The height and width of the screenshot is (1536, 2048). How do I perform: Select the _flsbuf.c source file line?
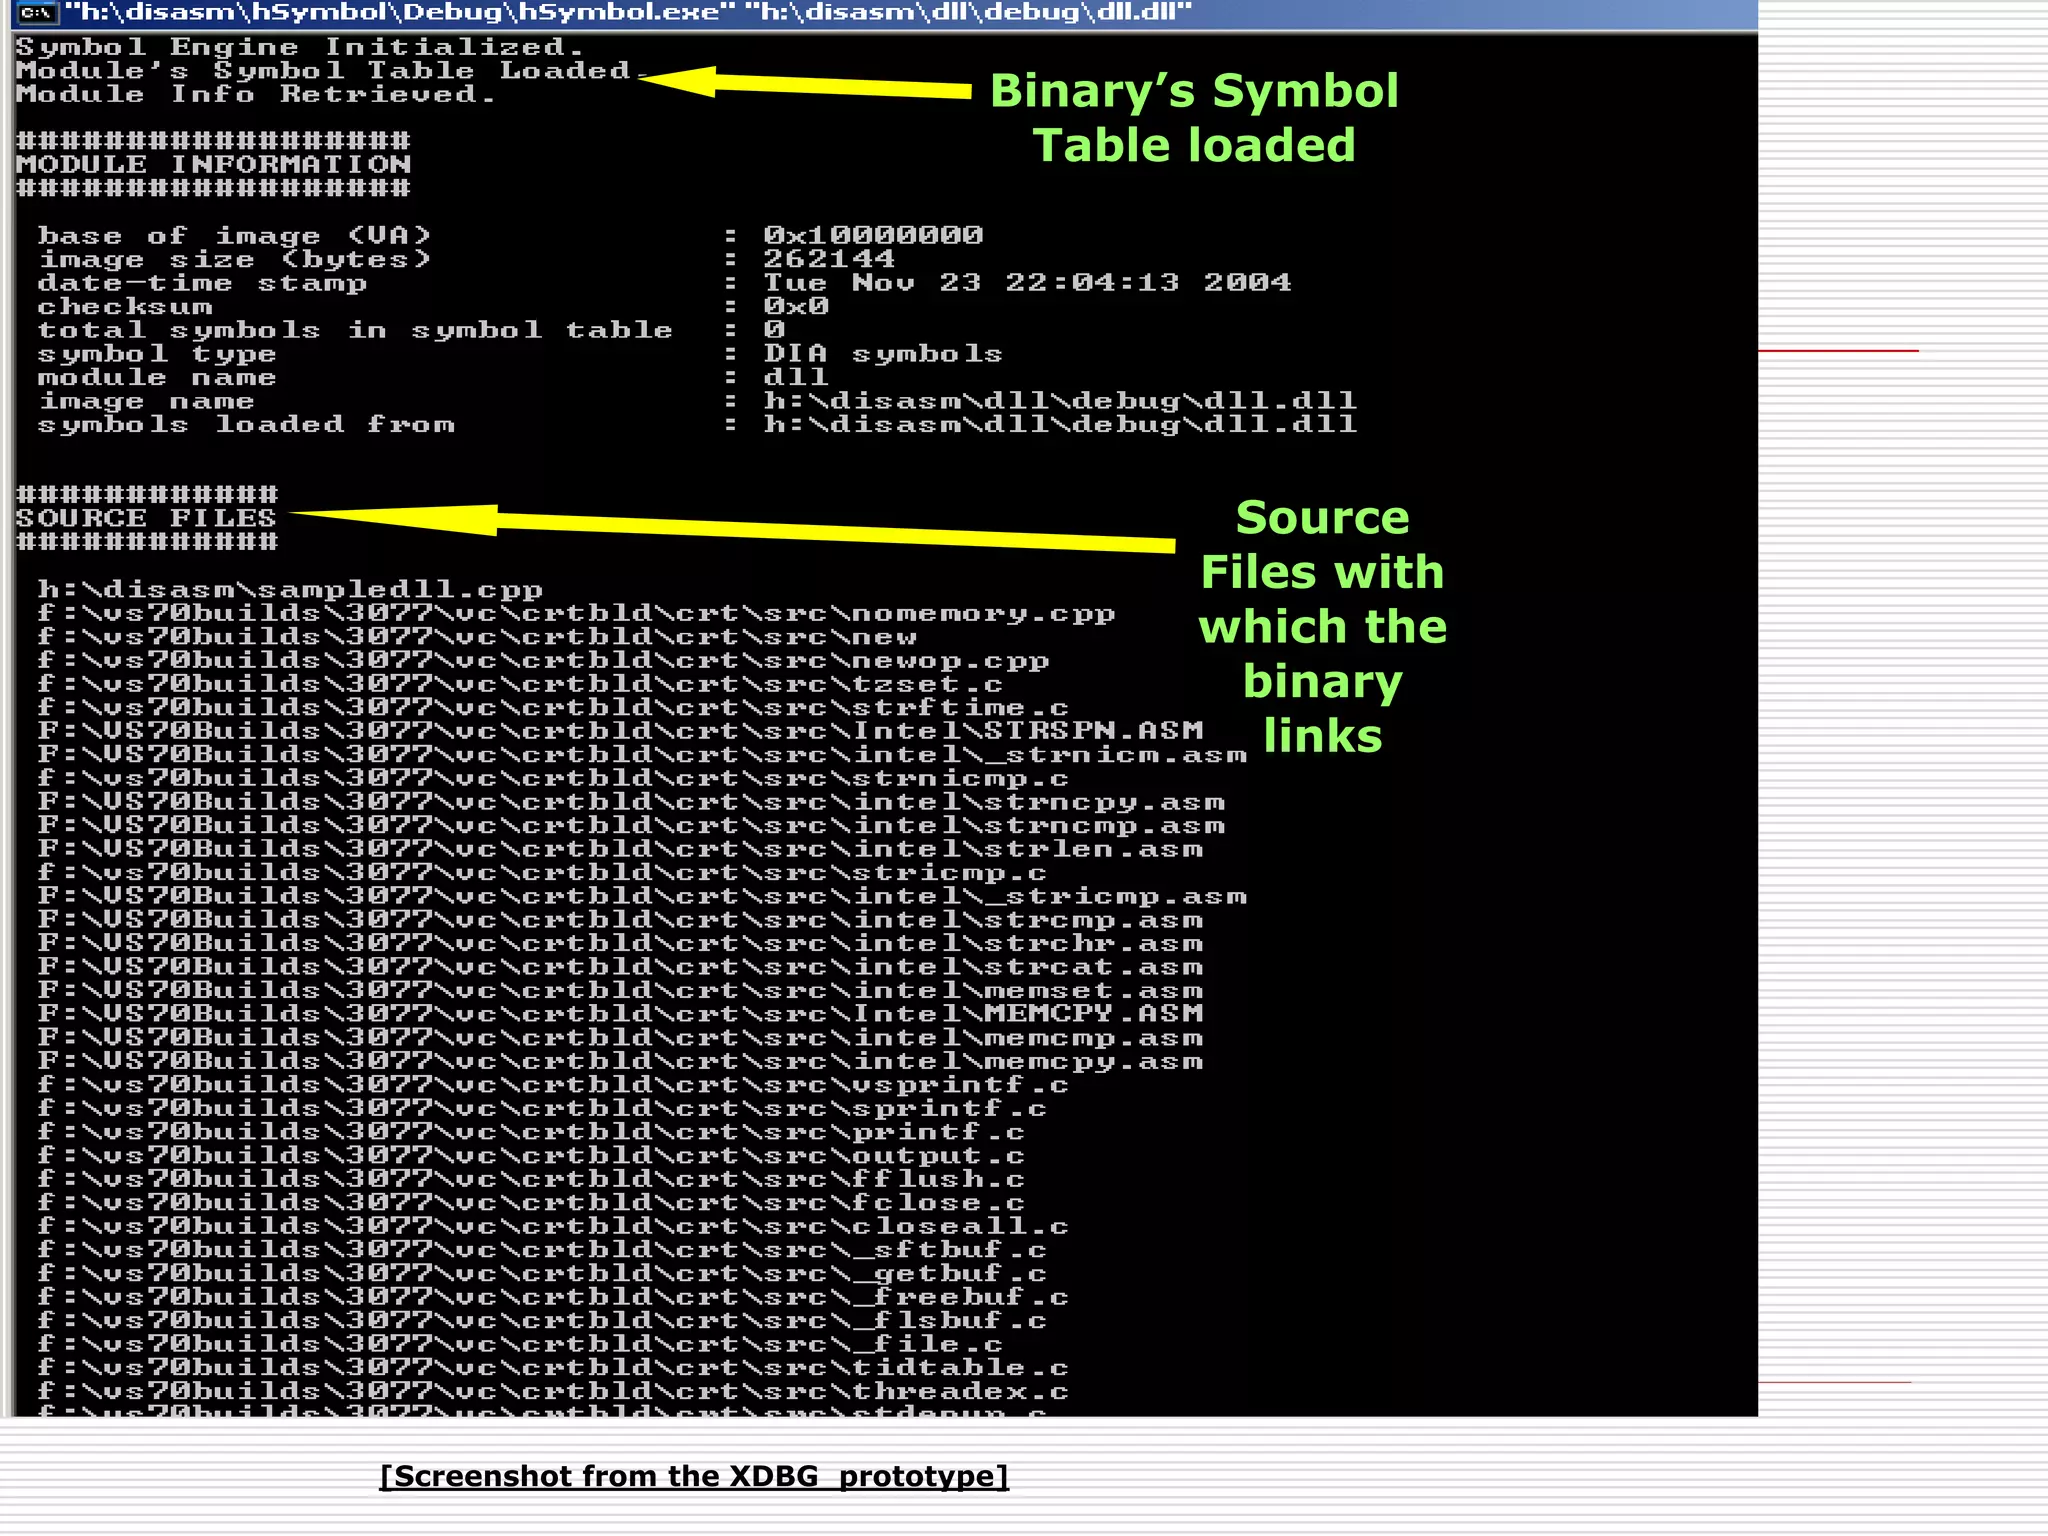tap(542, 1321)
